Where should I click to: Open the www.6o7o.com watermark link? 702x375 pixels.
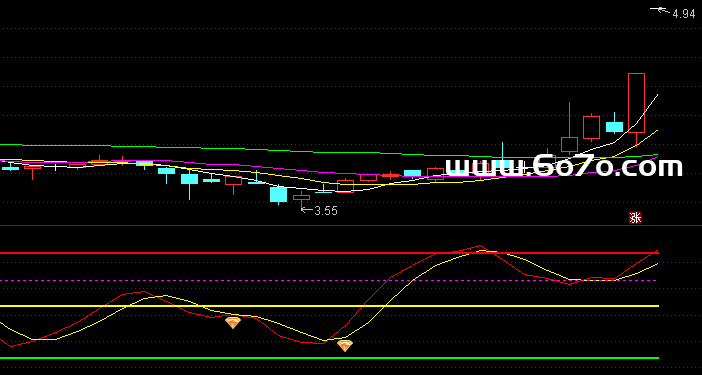(564, 166)
